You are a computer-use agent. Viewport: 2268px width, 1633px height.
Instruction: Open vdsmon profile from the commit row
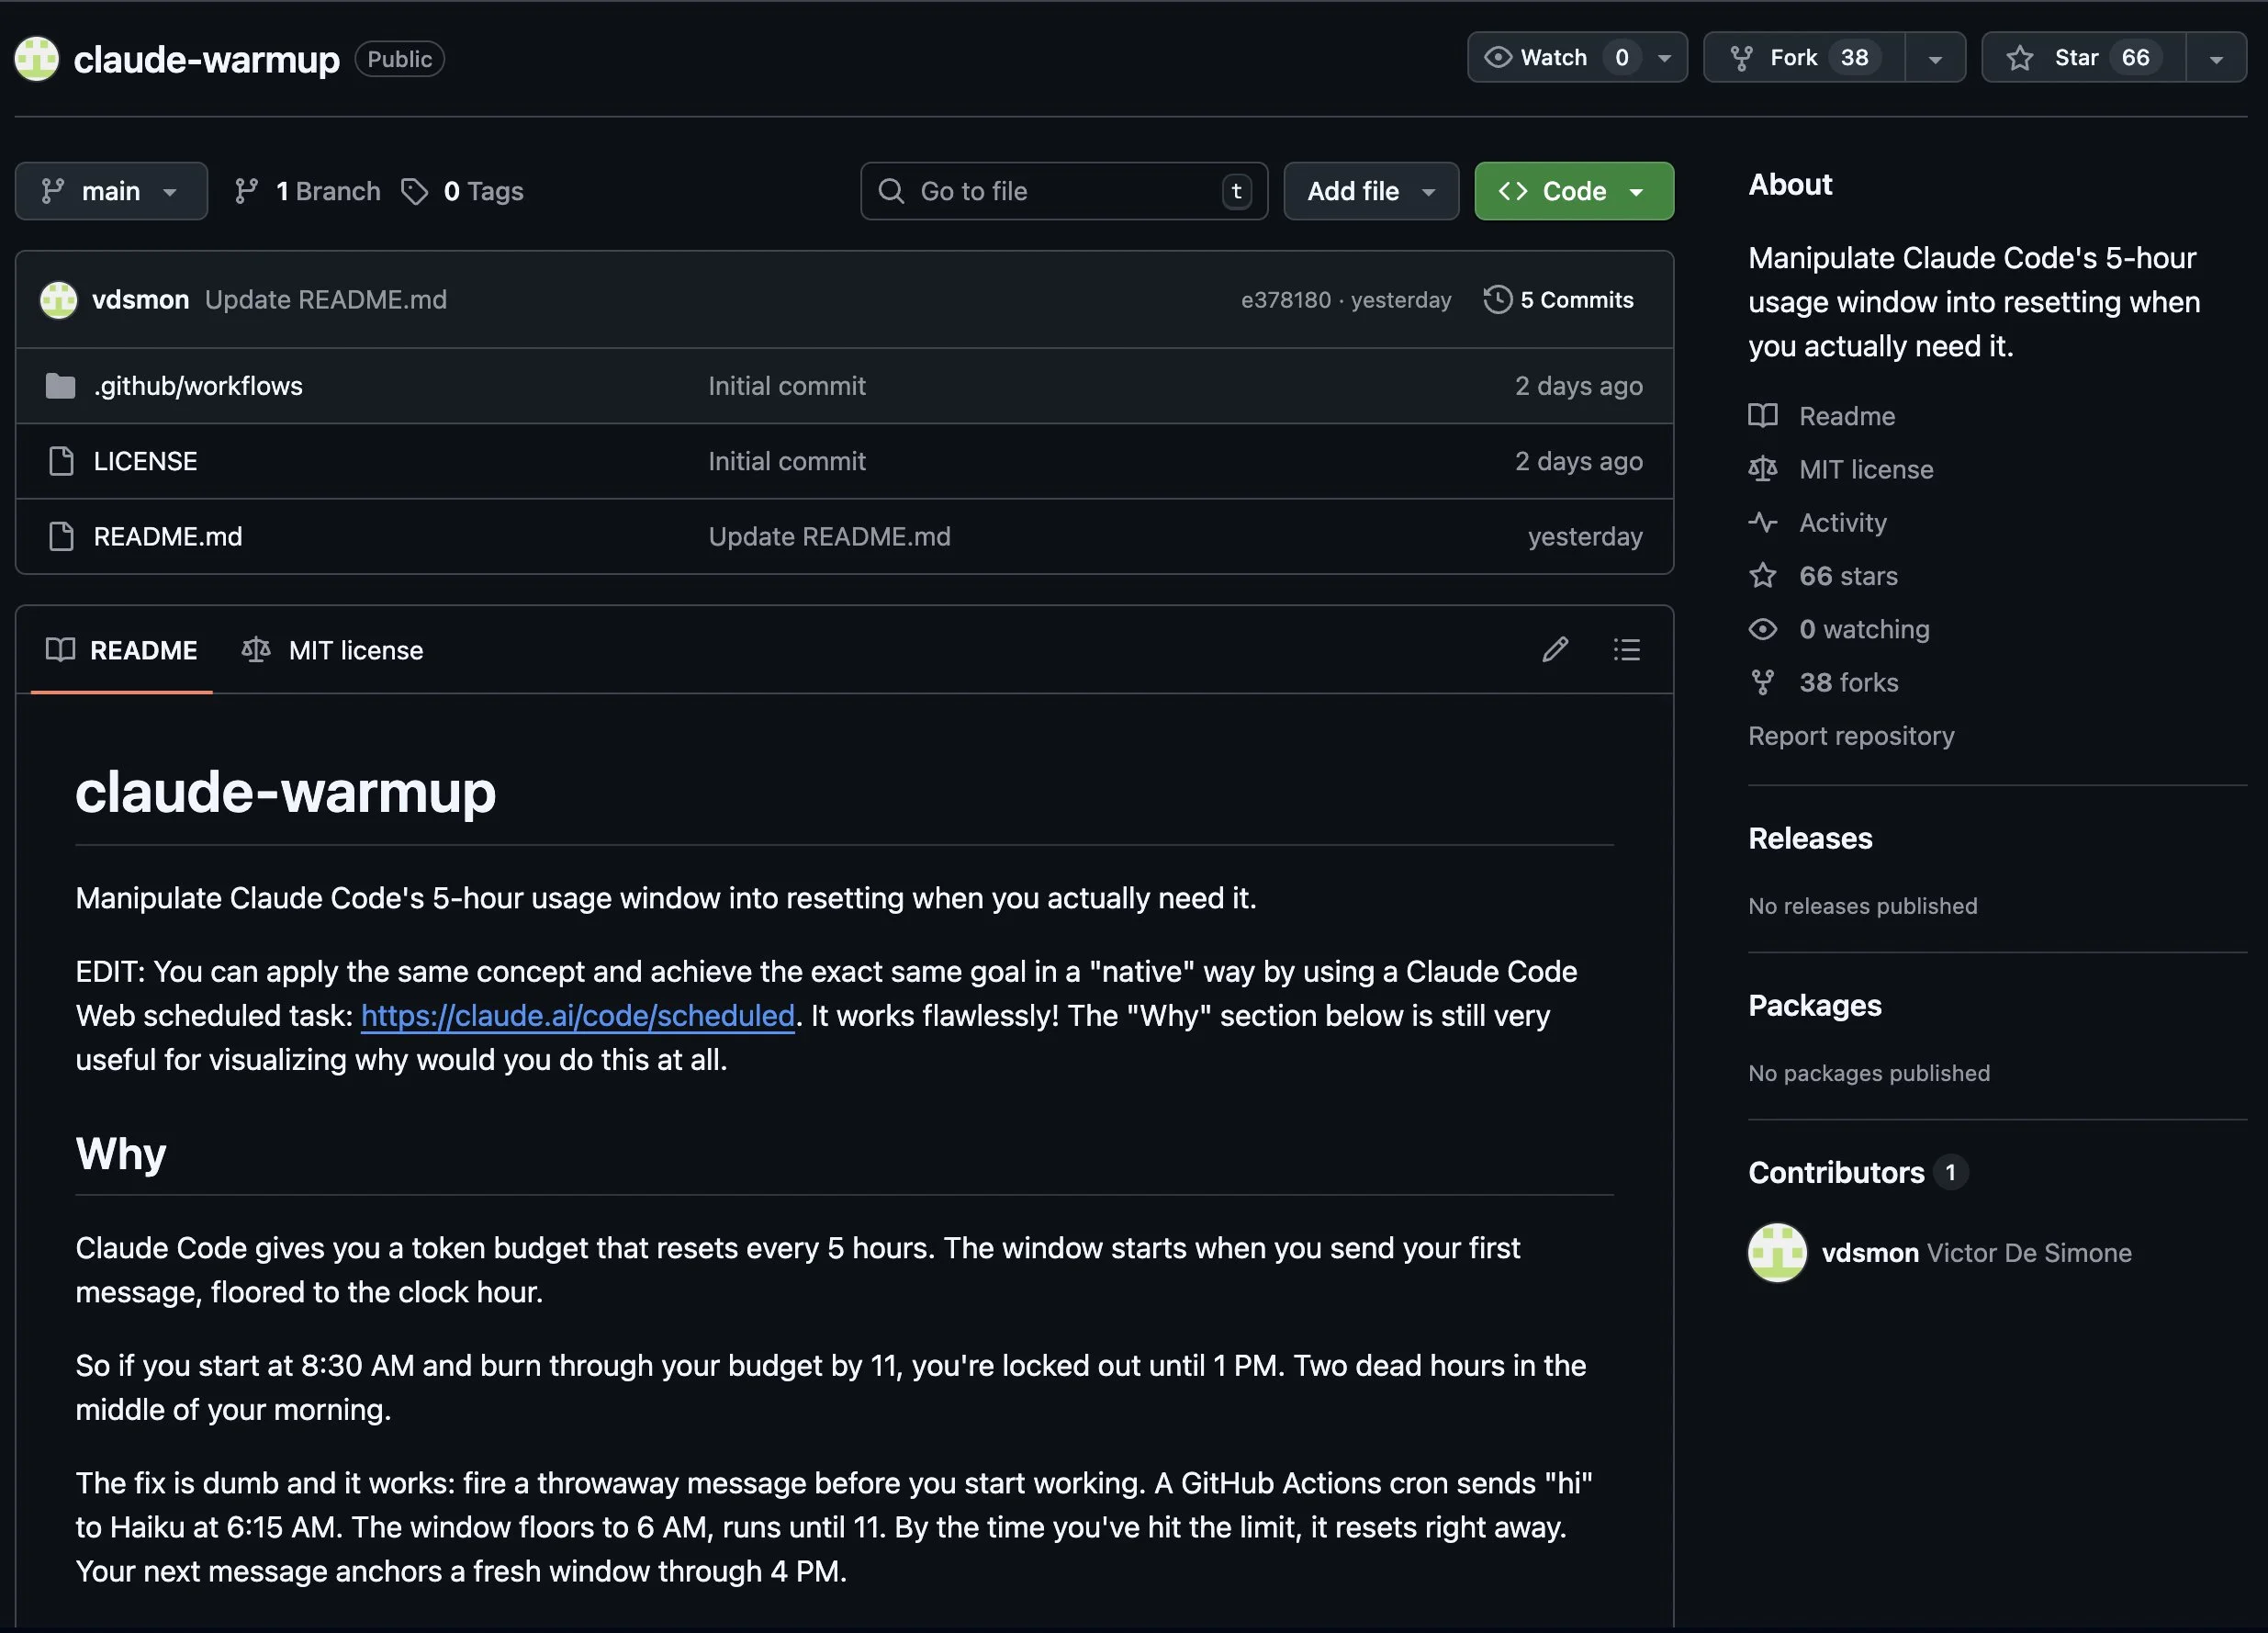coord(140,300)
